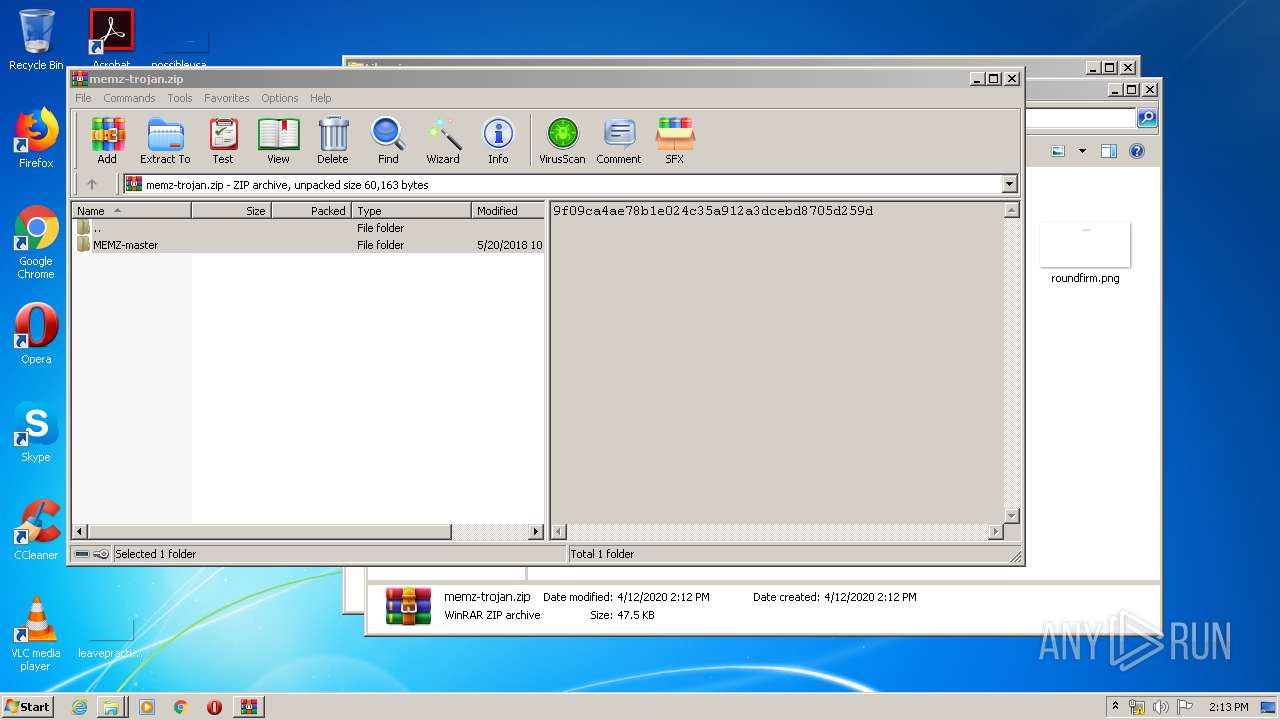Image resolution: width=1280 pixels, height=720 pixels.
Task: Click the drive/key status bar icon
Action: (x=92, y=554)
